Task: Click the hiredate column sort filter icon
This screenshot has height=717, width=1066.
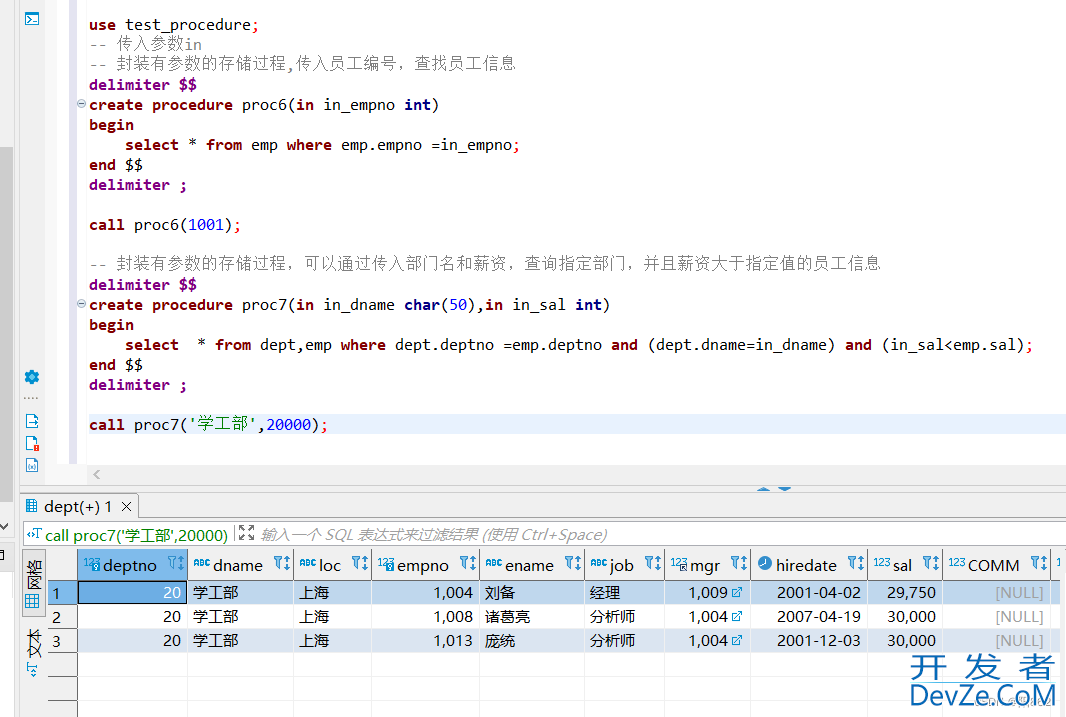Action: [856, 563]
